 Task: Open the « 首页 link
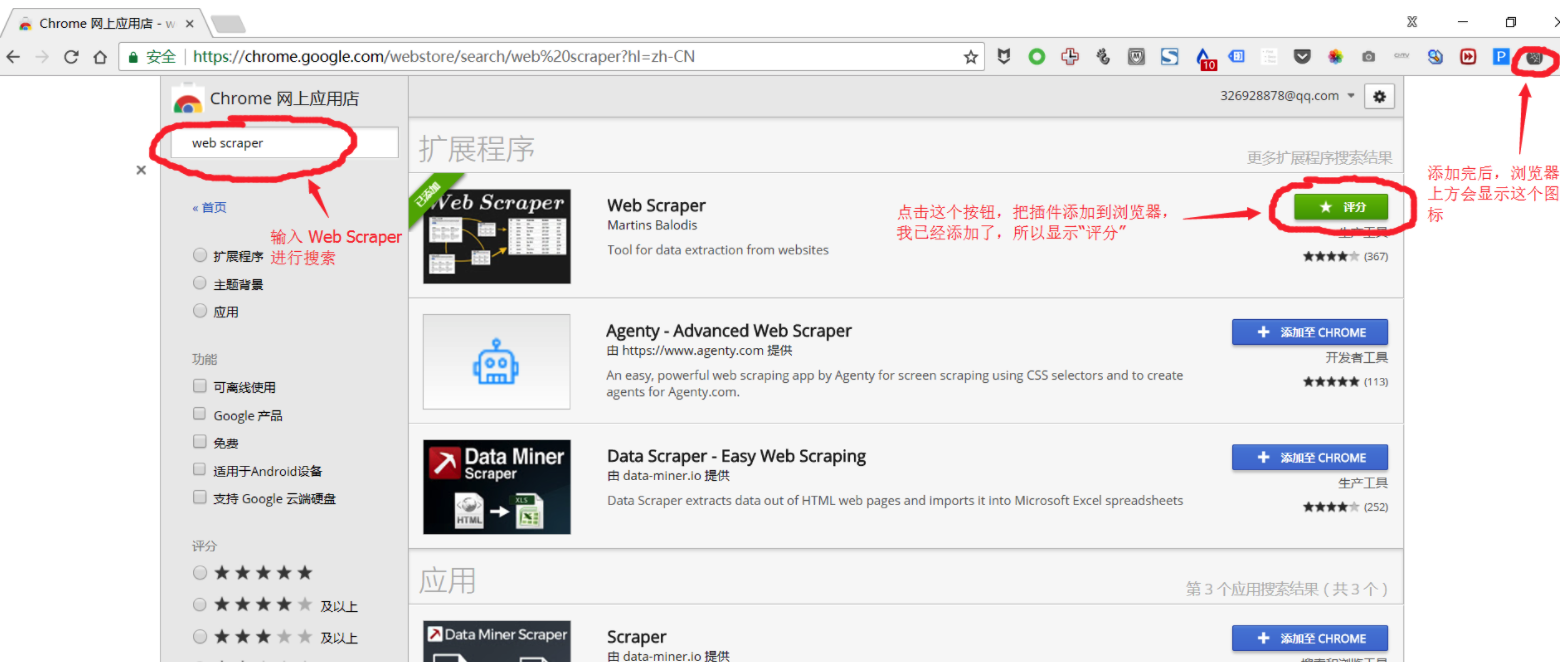pos(209,208)
